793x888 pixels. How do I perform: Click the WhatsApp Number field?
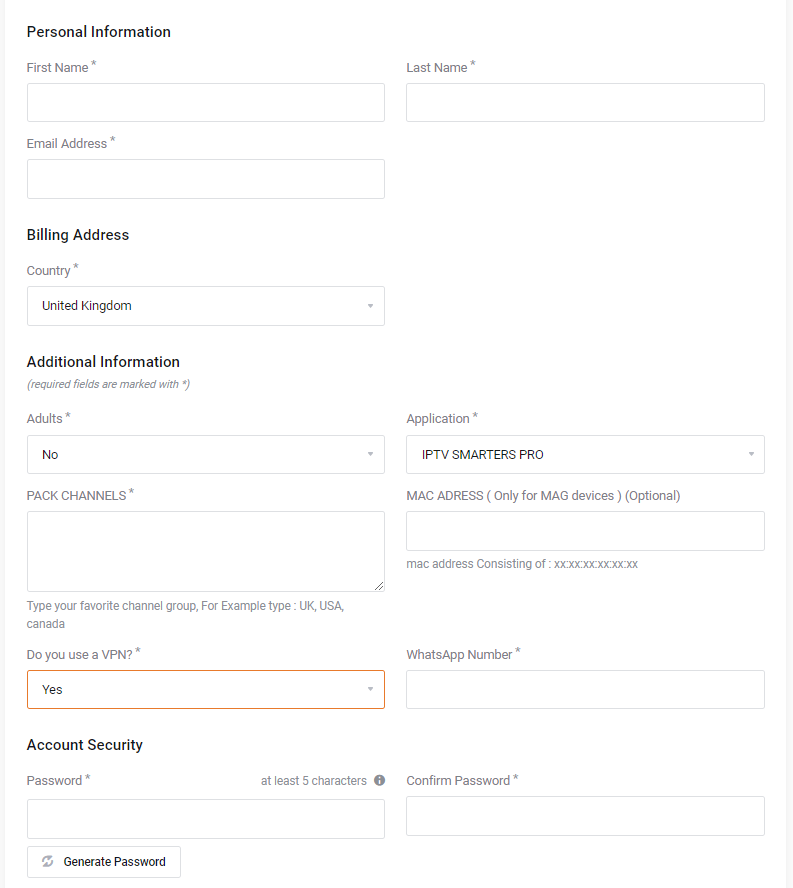(585, 690)
